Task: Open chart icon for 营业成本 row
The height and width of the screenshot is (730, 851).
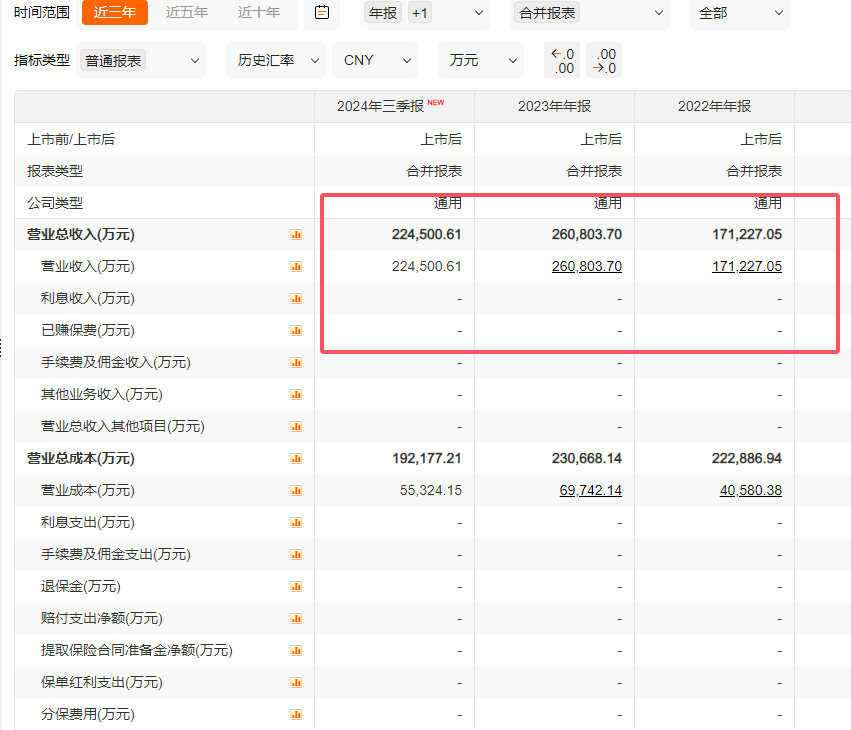Action: 295,491
